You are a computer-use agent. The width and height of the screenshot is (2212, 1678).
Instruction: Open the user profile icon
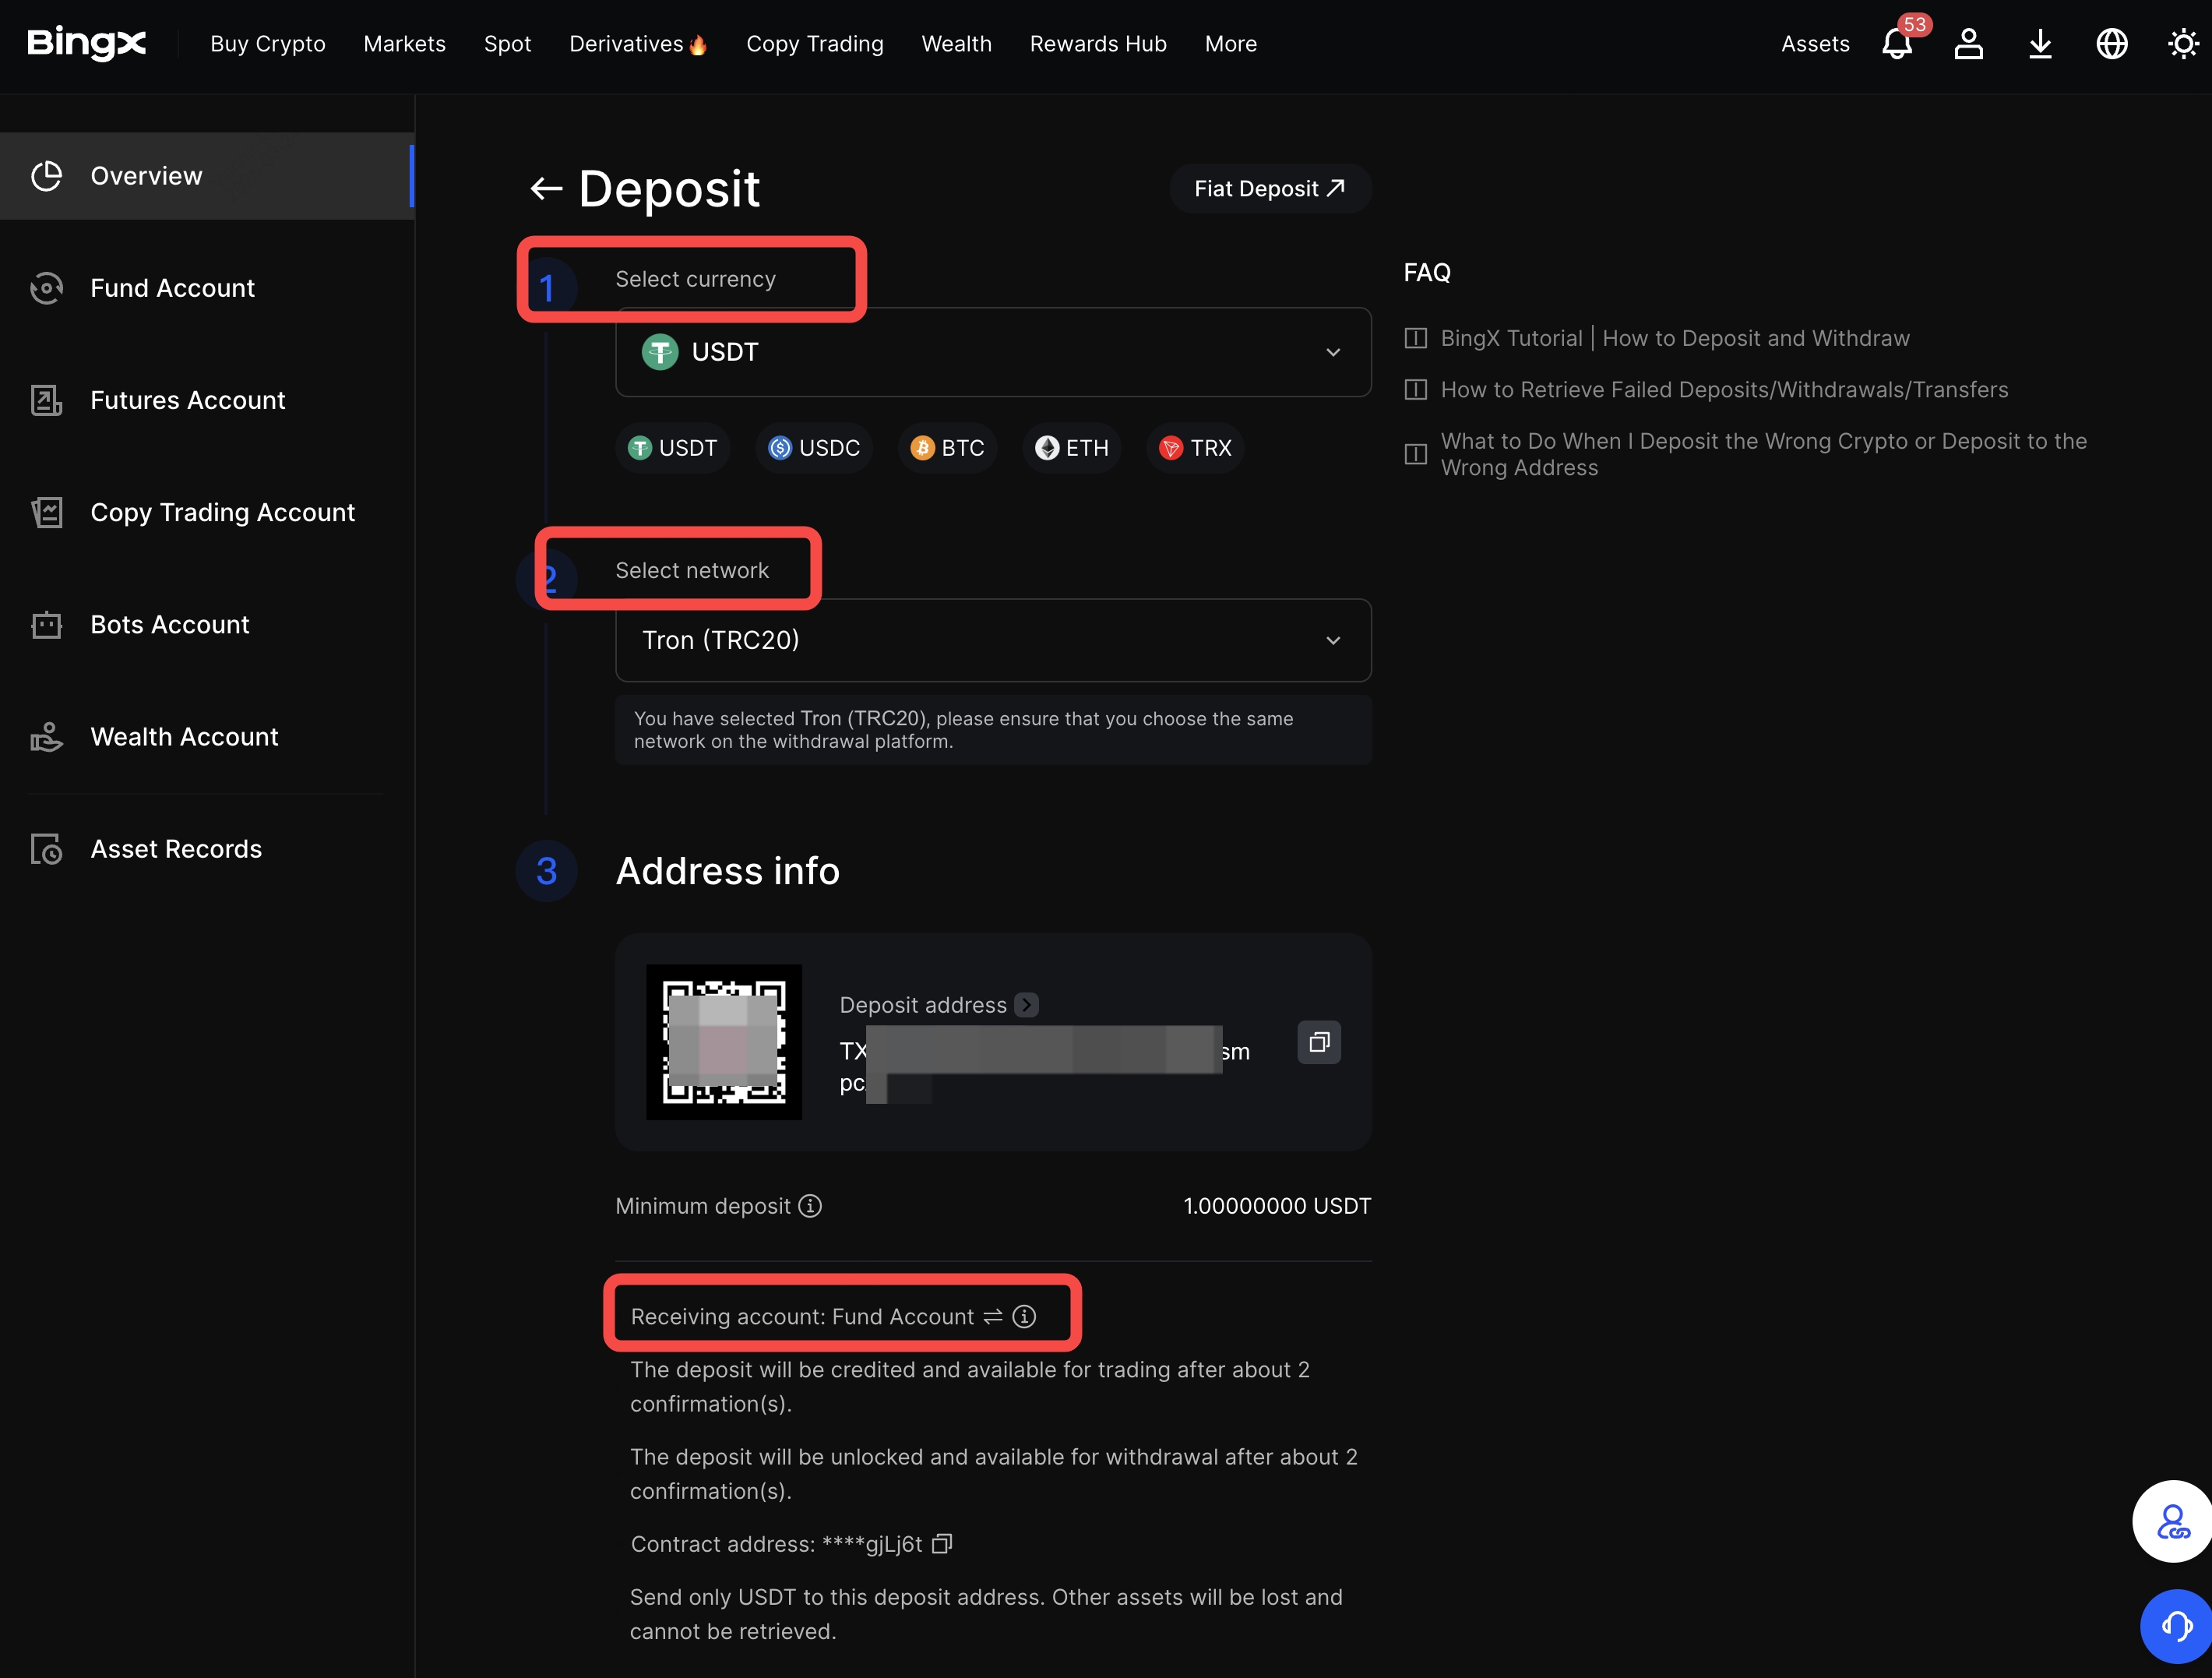pos(1968,44)
